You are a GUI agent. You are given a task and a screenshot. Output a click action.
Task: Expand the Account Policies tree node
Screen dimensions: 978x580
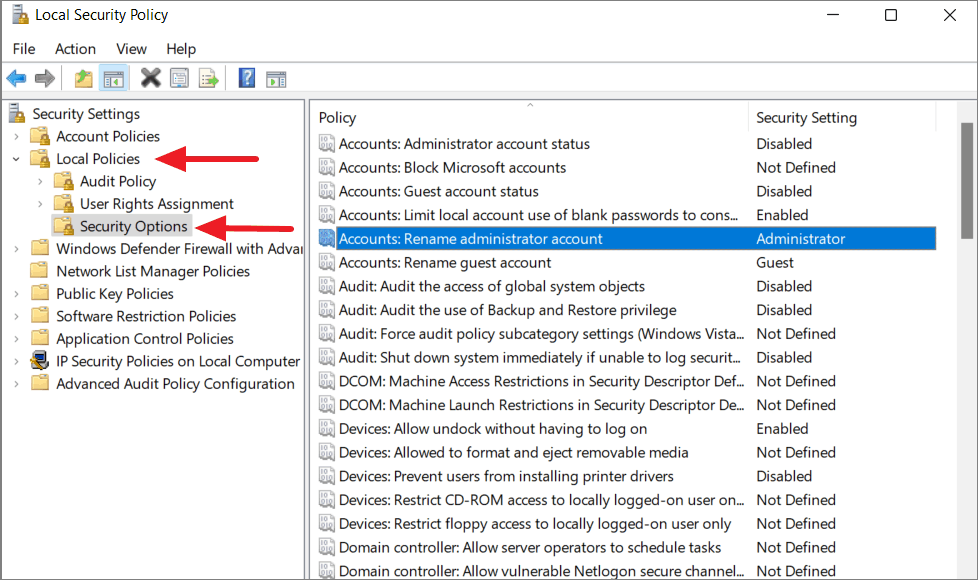point(16,136)
